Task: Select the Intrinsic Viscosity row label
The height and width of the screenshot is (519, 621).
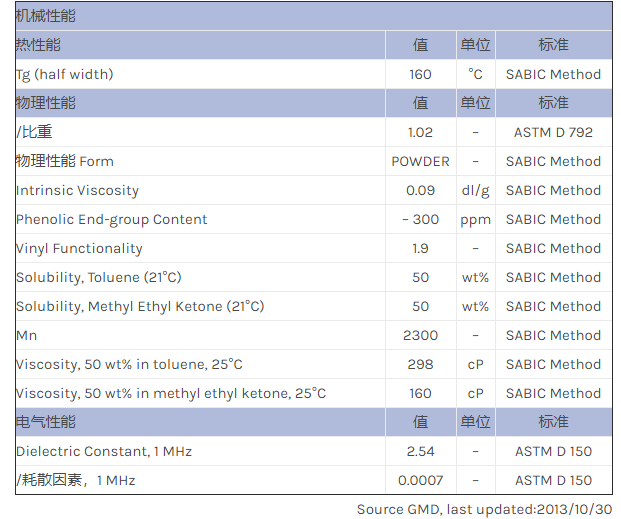Action: pos(77,190)
